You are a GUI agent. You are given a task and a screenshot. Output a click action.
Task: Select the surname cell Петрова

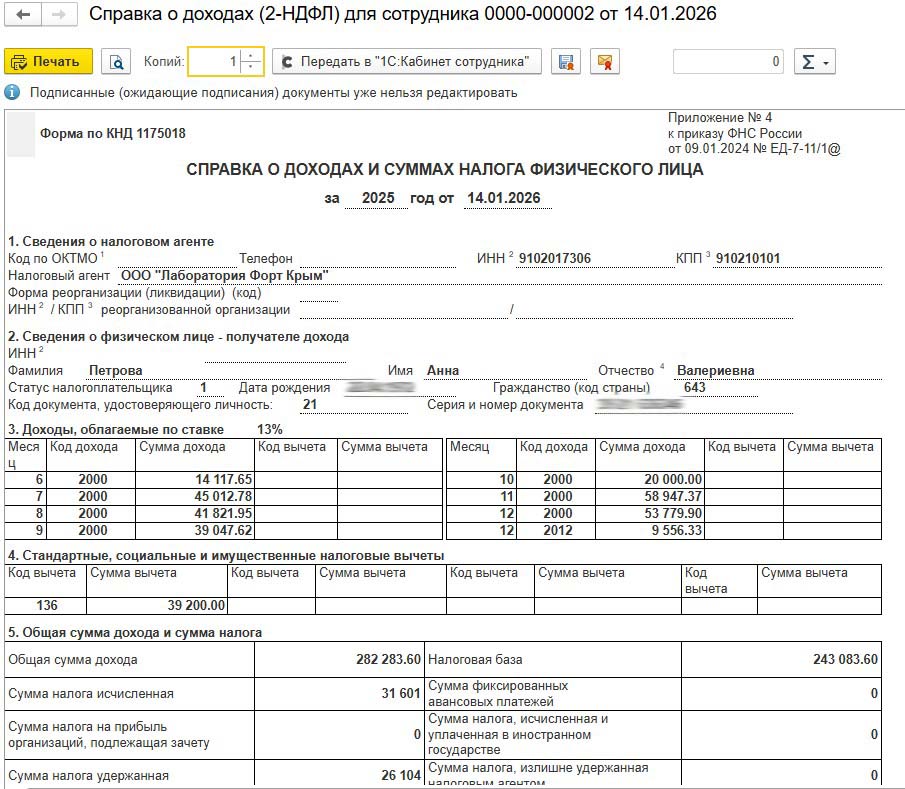tap(116, 370)
